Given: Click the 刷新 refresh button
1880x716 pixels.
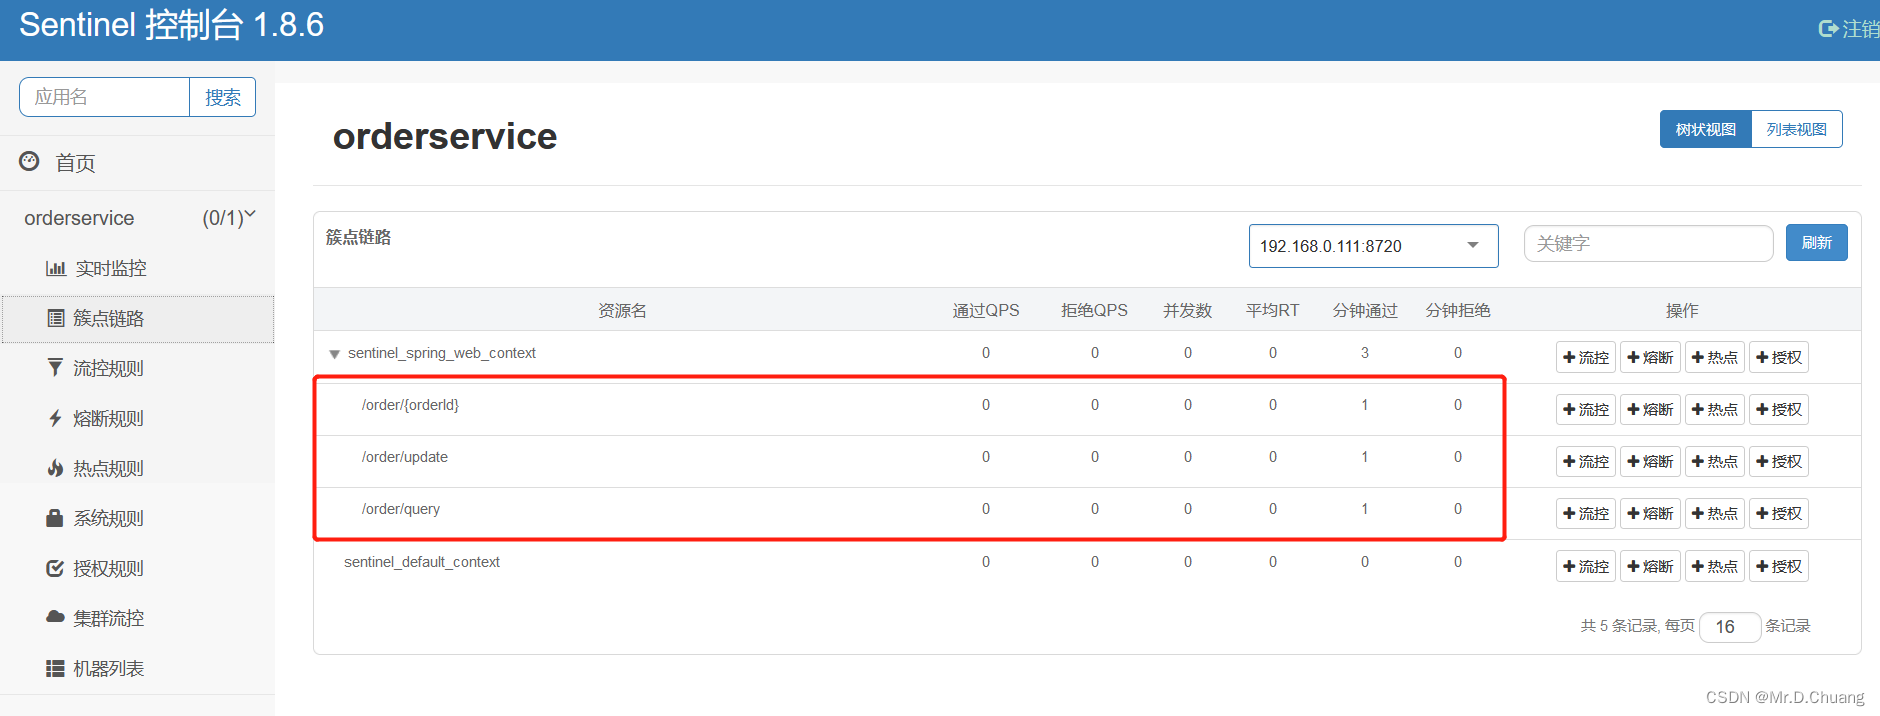Looking at the screenshot, I should coord(1816,243).
